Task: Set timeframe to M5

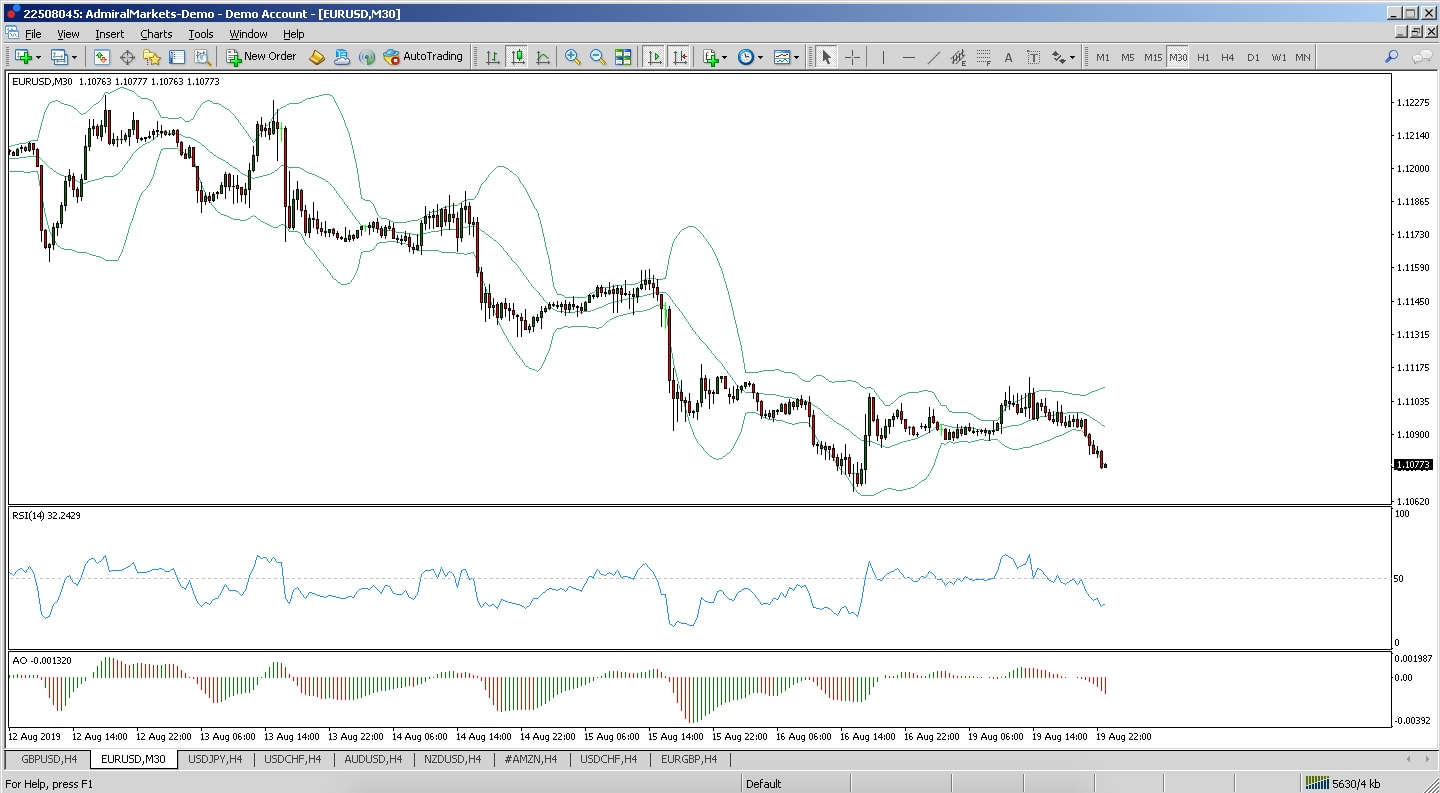Action: pyautogui.click(x=1128, y=57)
